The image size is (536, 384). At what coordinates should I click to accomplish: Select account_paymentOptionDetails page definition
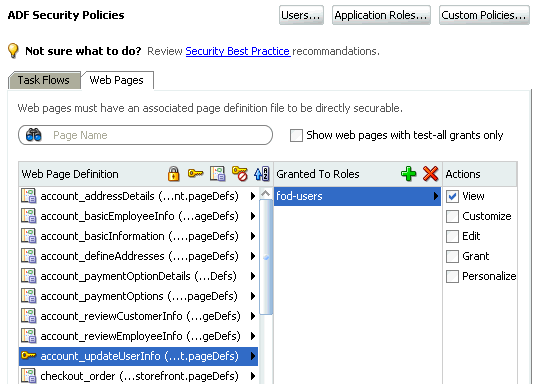coord(138,276)
